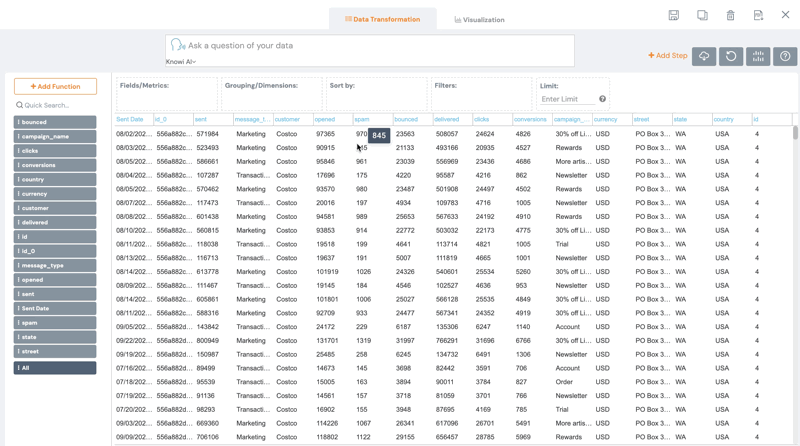Click the Limit field info icon
800x446 pixels.
[602, 99]
